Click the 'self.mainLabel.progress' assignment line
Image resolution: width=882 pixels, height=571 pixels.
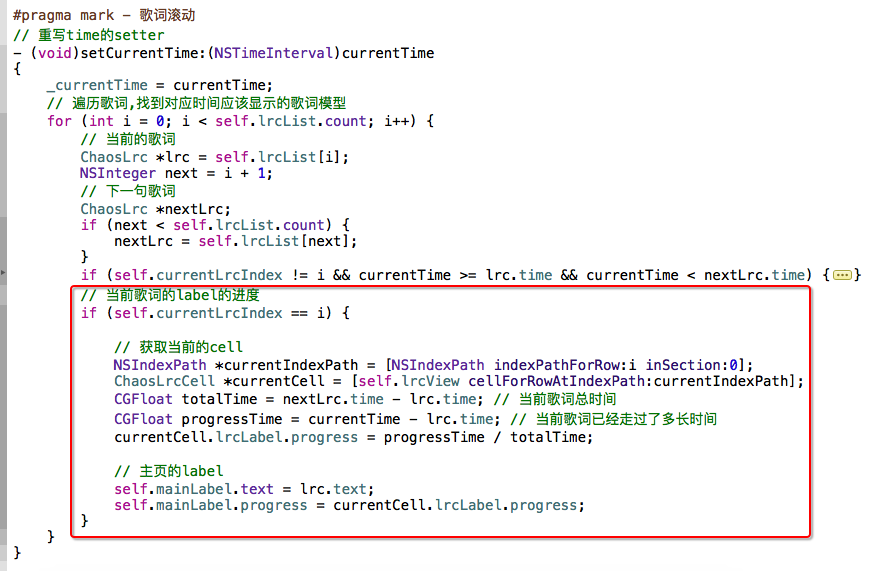[349, 505]
